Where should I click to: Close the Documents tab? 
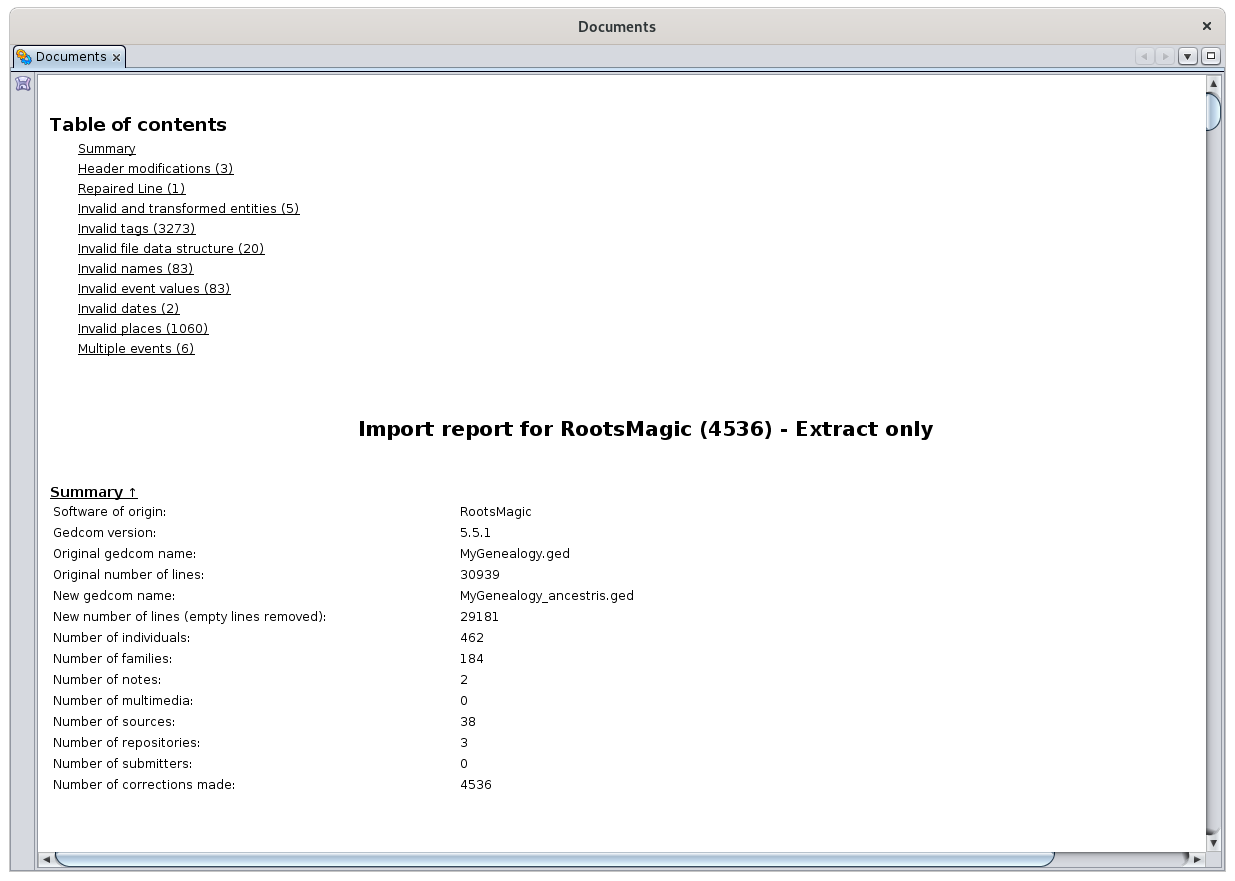(x=116, y=58)
